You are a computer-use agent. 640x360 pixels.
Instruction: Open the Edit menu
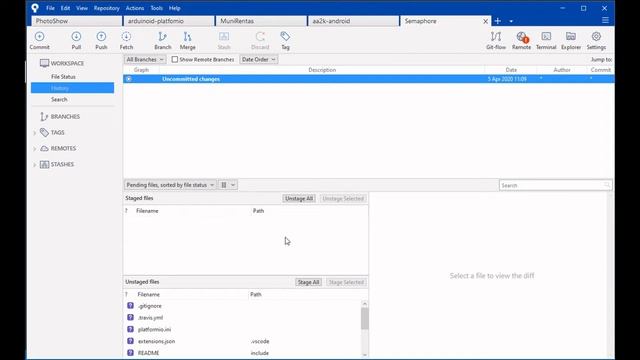click(x=65, y=8)
